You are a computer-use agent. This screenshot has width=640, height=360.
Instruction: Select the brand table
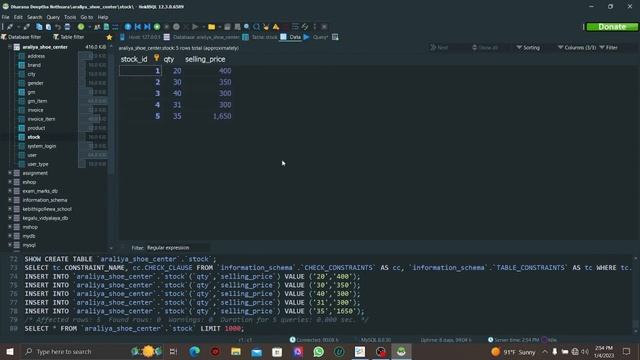[x=34, y=65]
